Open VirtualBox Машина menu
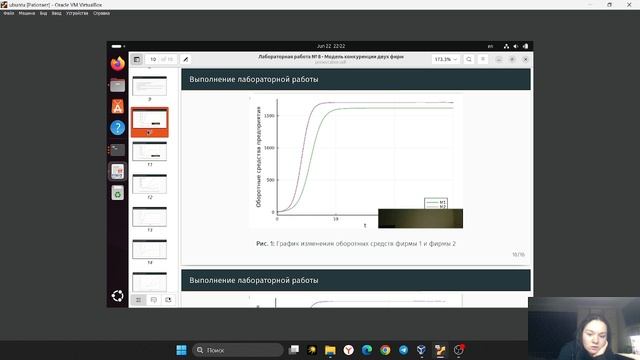Image resolution: width=640 pixels, height=360 pixels. click(27, 13)
